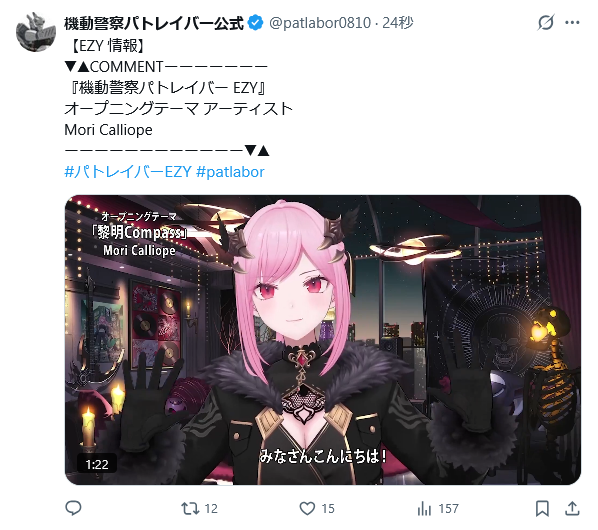
Task: Open the #patlabor hashtag link
Action: point(230,172)
